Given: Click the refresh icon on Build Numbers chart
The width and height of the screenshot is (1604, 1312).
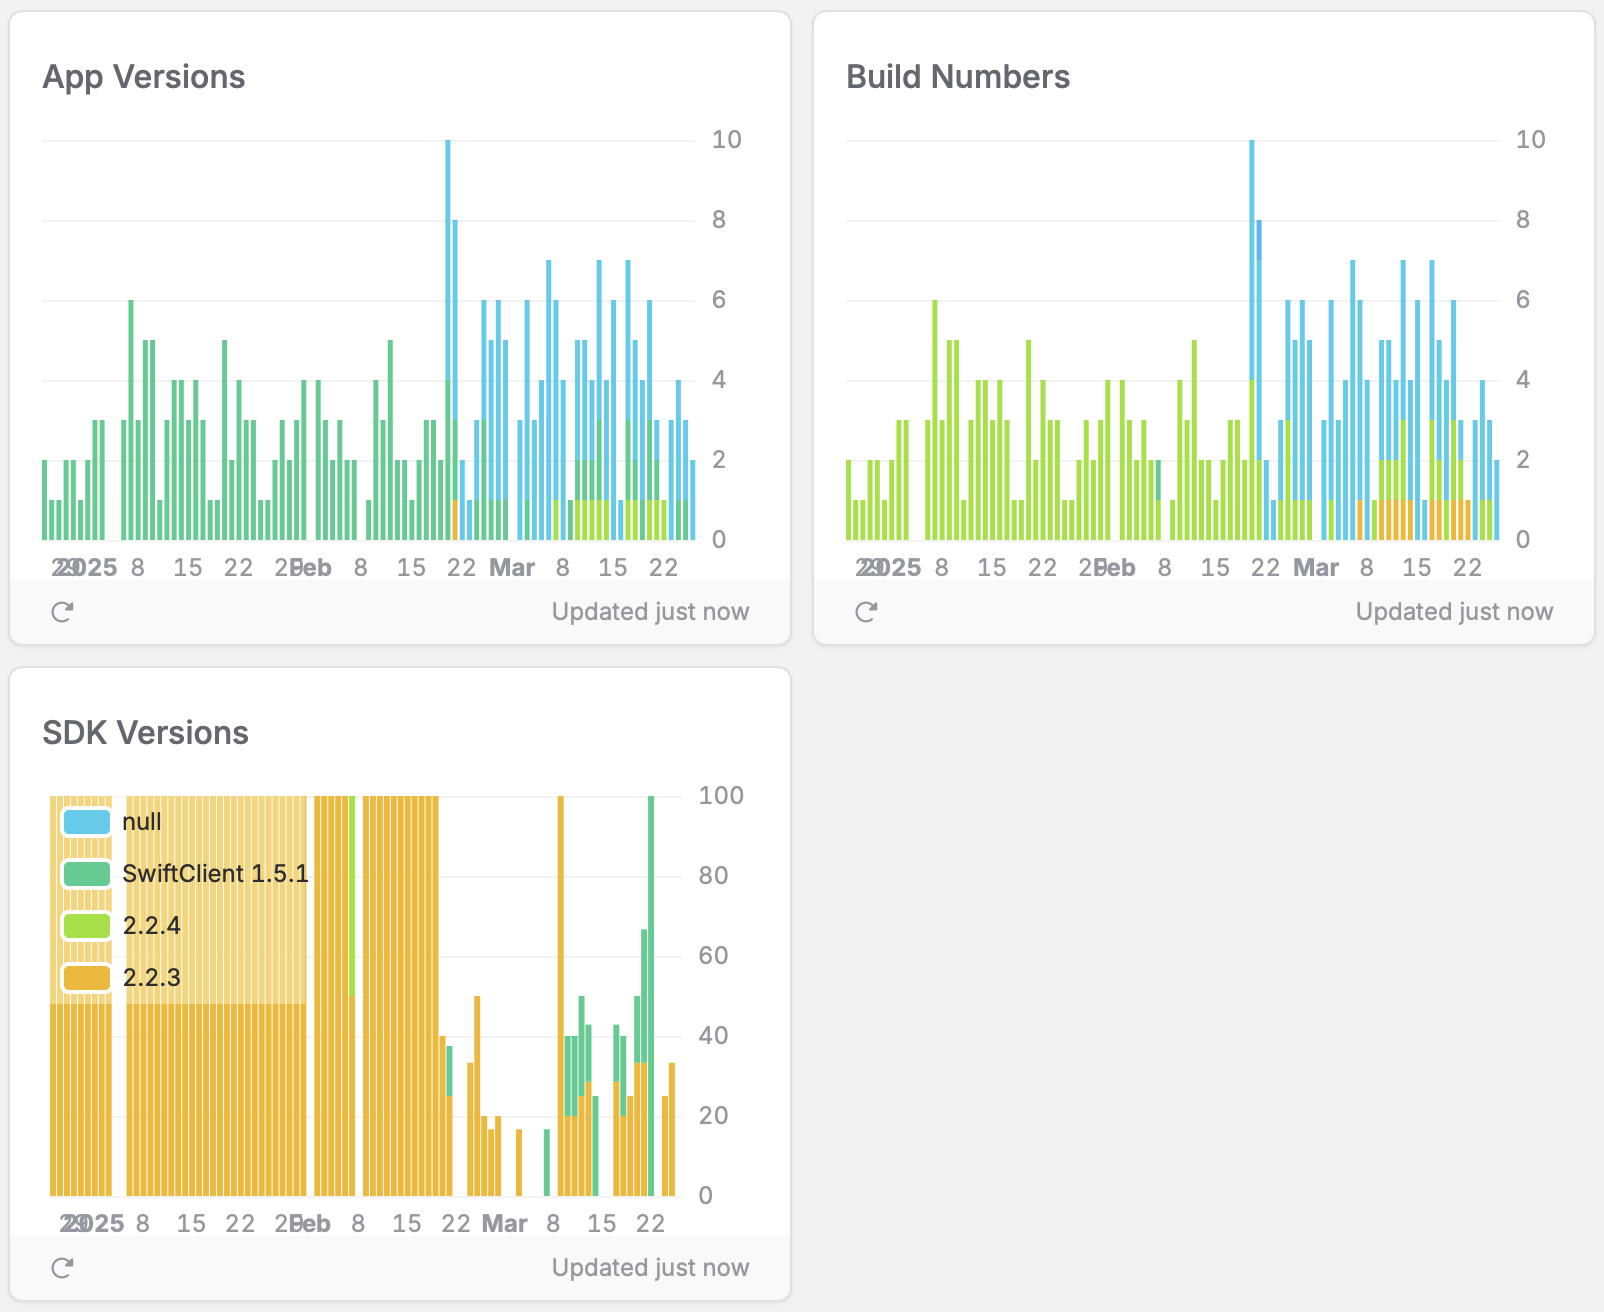Looking at the screenshot, I should 866,611.
